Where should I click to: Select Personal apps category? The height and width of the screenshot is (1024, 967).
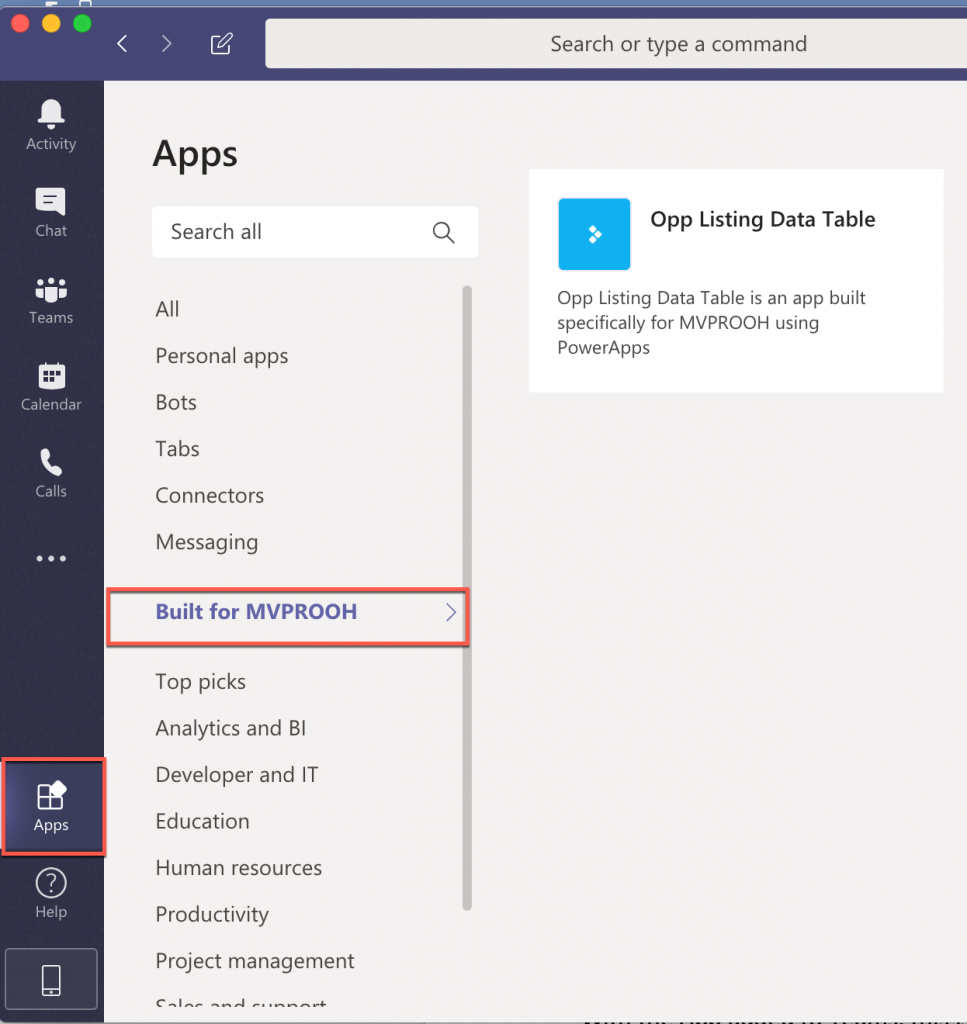tap(221, 356)
